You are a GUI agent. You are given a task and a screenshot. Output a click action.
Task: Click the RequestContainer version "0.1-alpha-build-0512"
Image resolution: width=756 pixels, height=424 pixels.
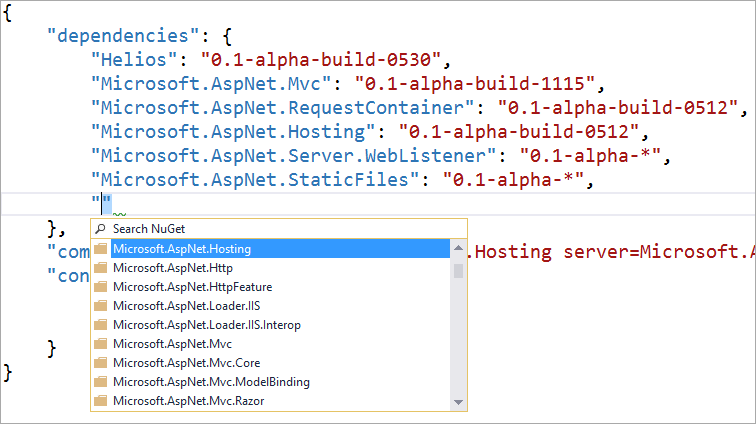pyautogui.click(x=618, y=108)
